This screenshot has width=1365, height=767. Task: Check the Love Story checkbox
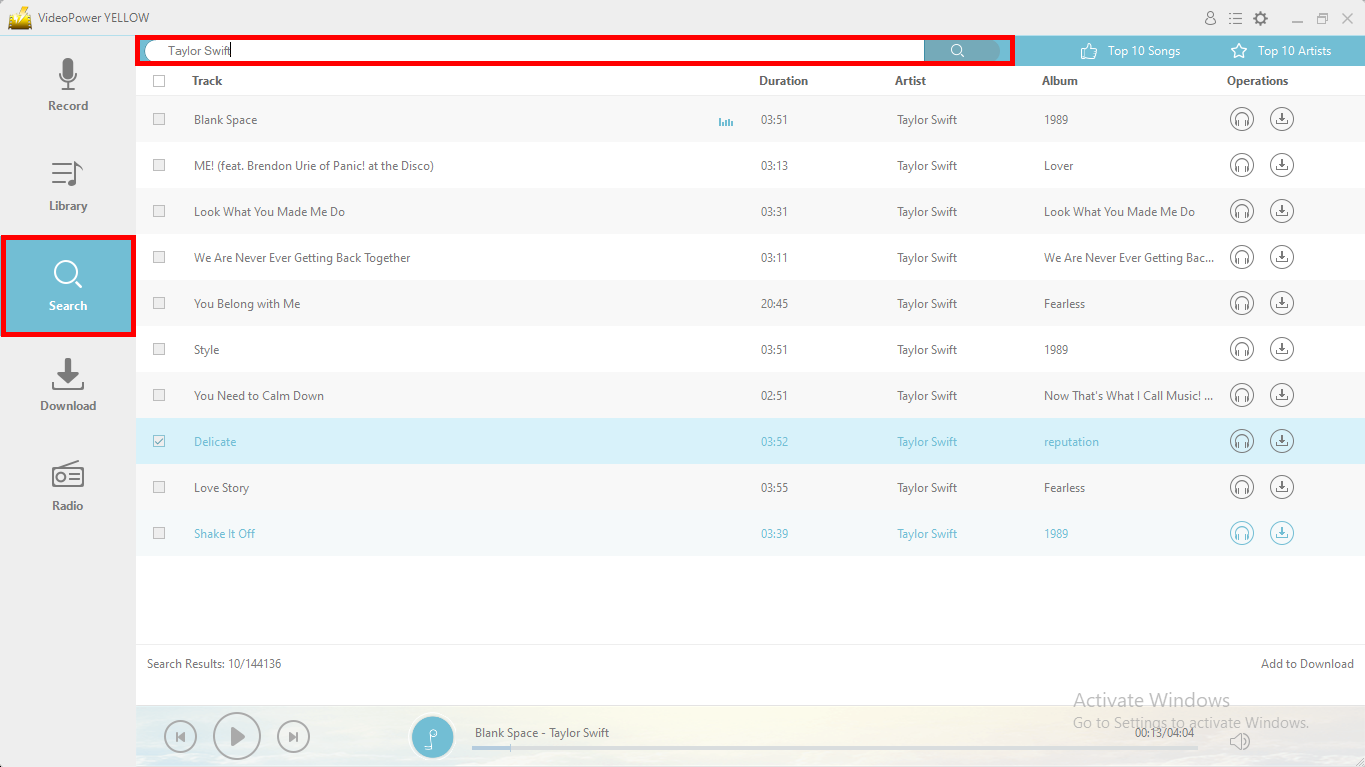click(158, 487)
